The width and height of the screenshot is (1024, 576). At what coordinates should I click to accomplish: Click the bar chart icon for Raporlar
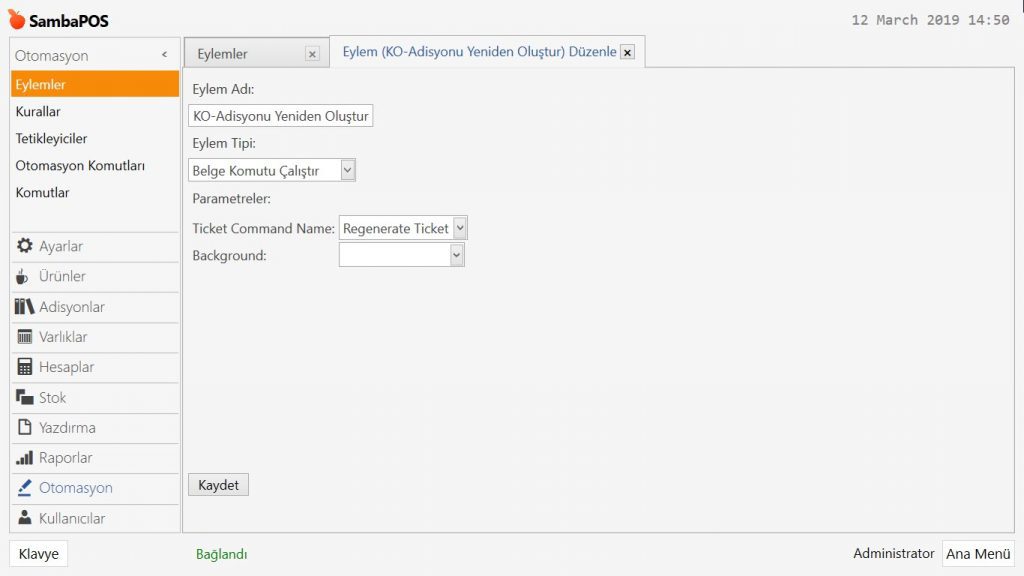(x=25, y=458)
